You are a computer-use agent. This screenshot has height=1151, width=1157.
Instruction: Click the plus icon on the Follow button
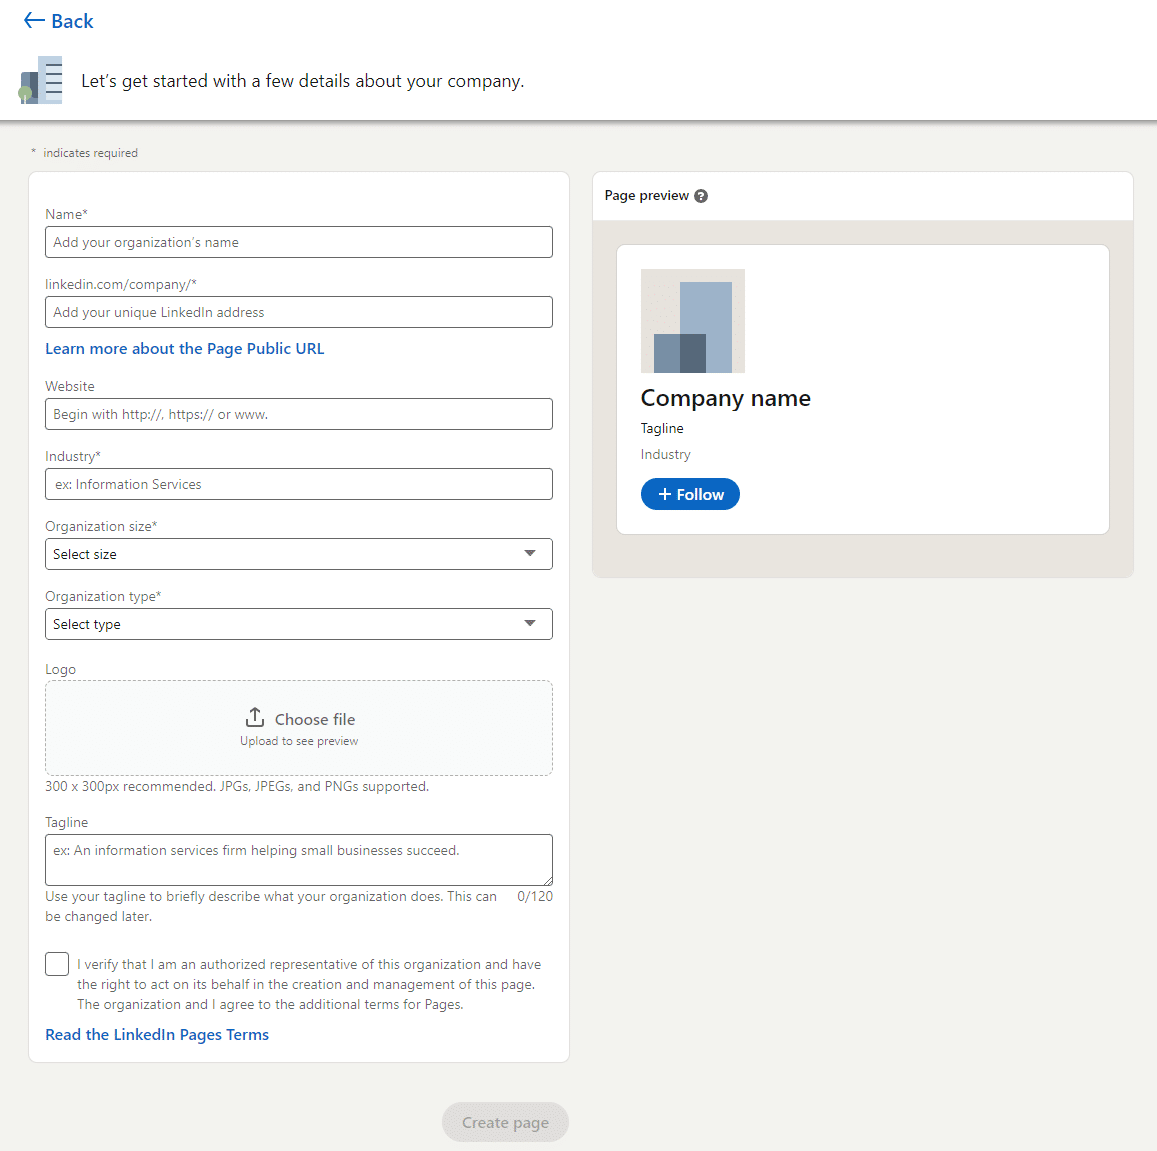point(665,493)
